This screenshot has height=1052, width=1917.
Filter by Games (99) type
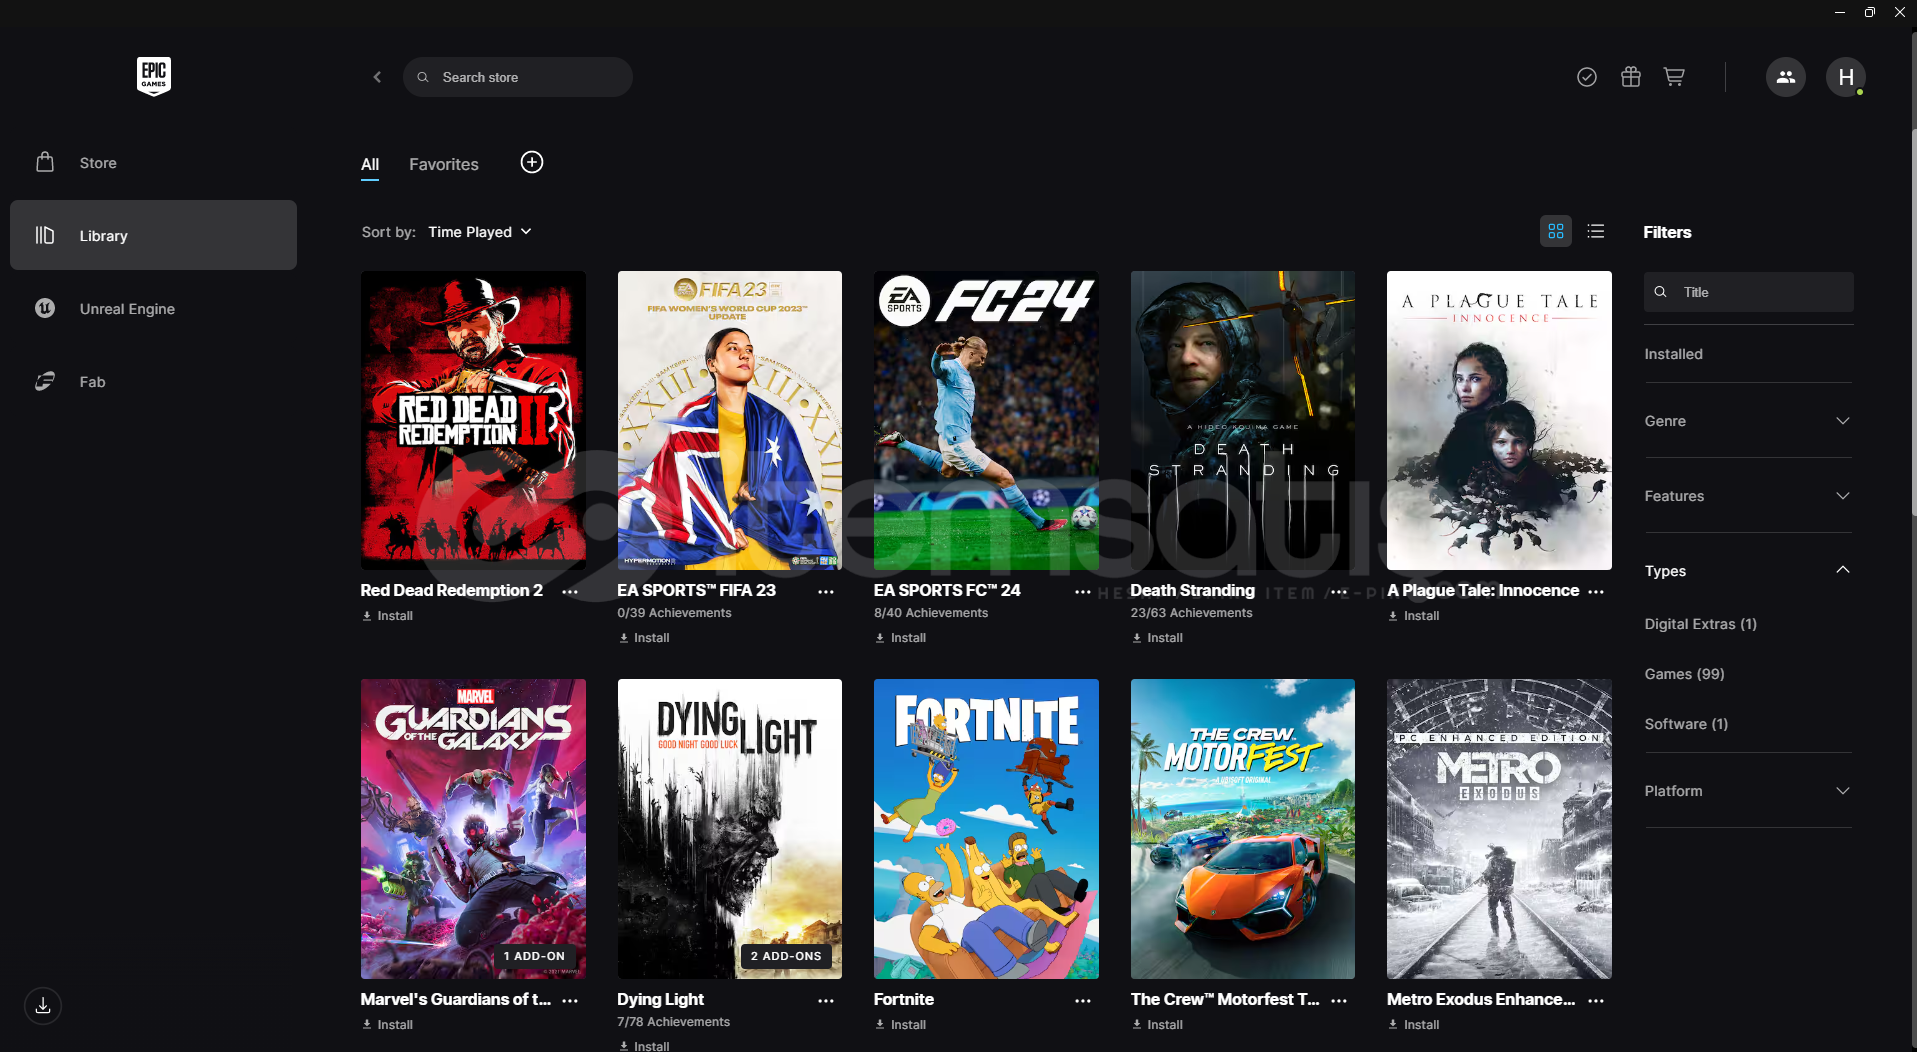pyautogui.click(x=1684, y=674)
